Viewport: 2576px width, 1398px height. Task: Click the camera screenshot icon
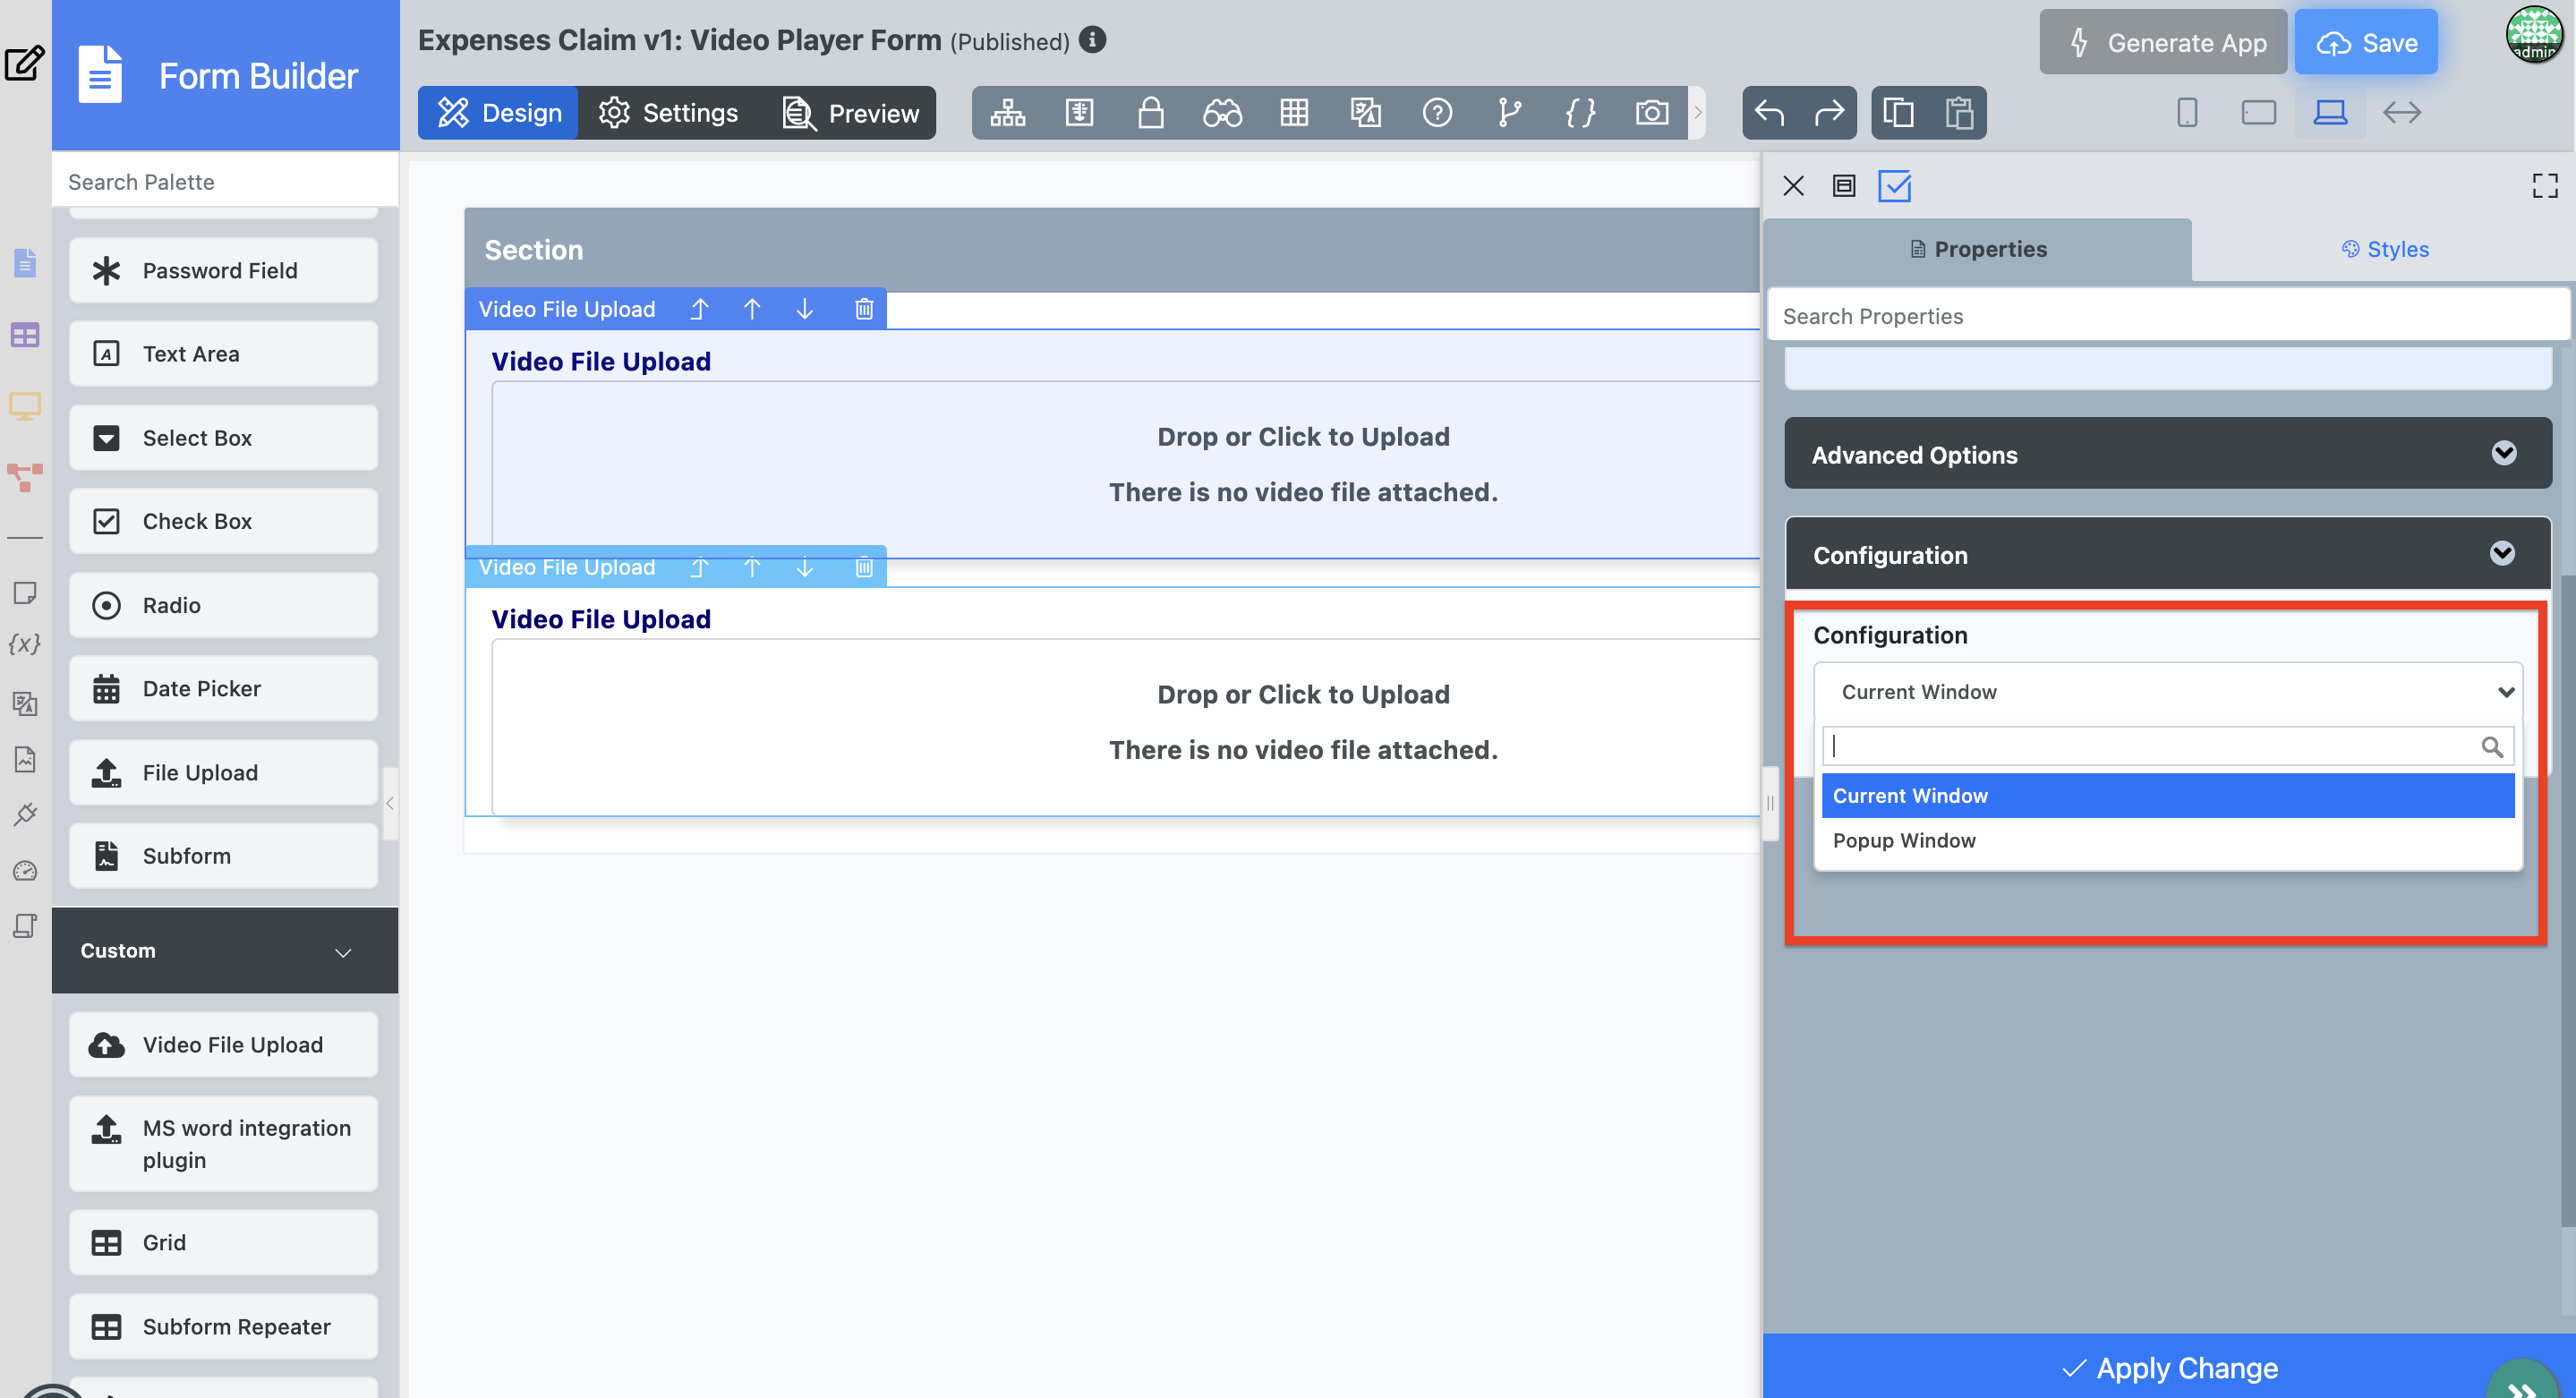point(1652,113)
